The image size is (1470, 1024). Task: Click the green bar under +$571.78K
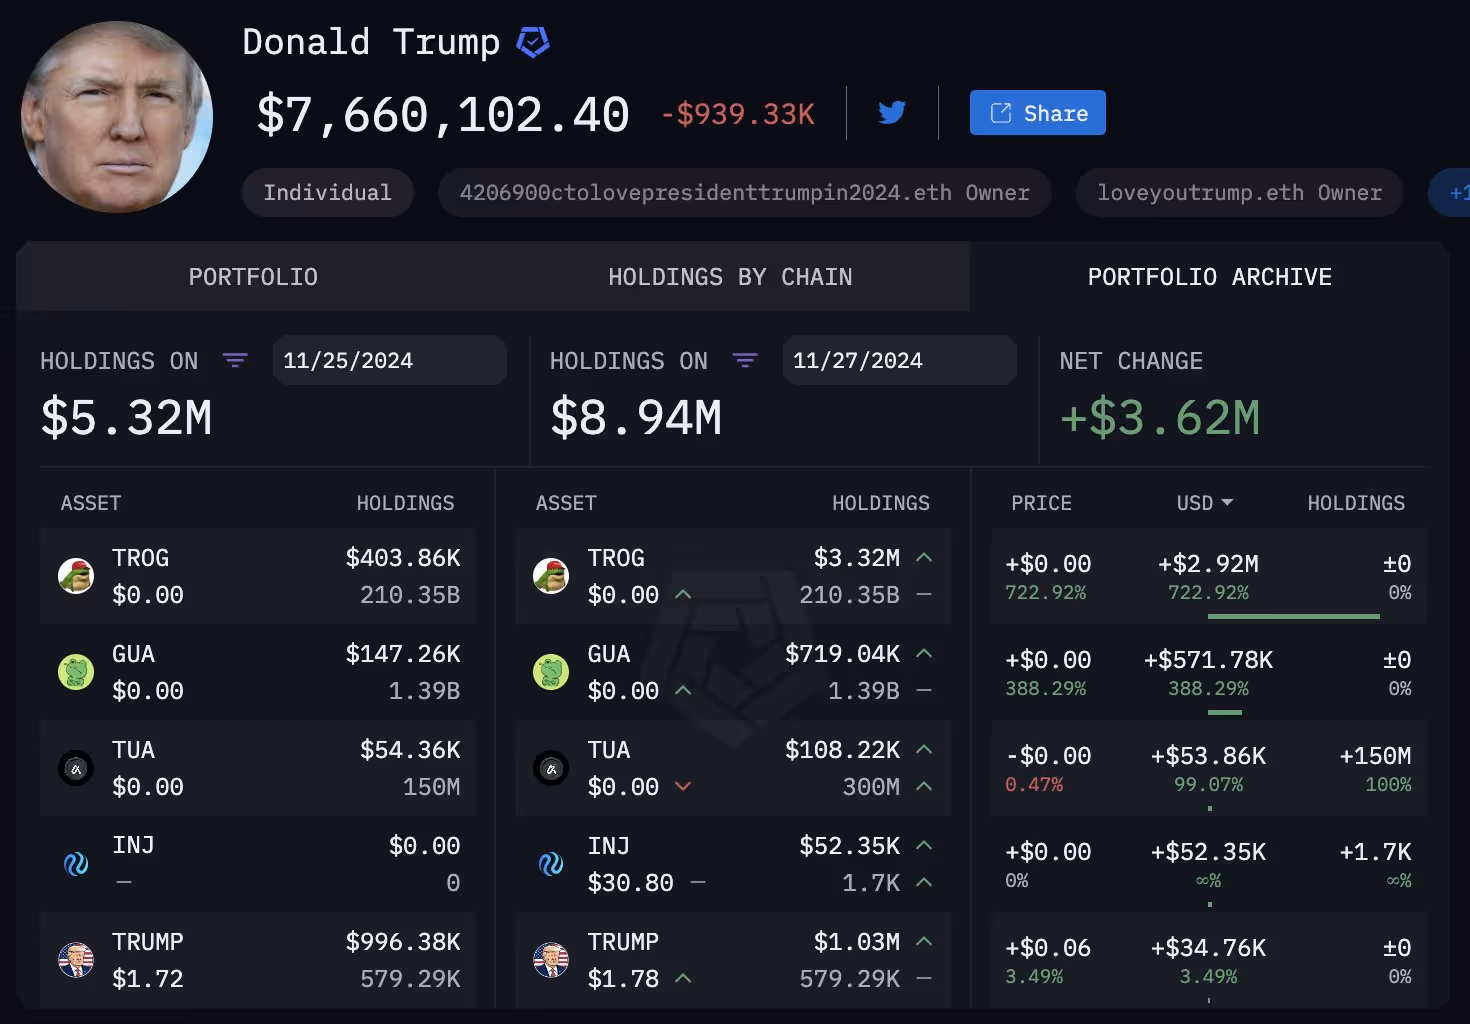pyautogui.click(x=1225, y=712)
